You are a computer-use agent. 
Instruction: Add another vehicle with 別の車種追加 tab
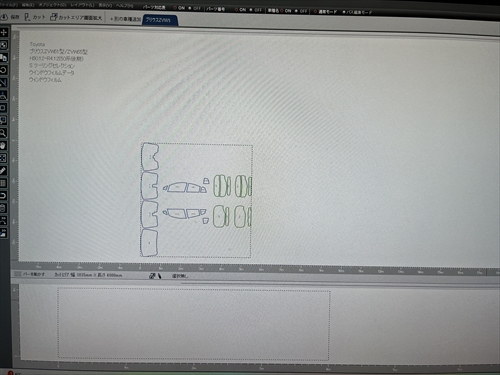[x=125, y=19]
